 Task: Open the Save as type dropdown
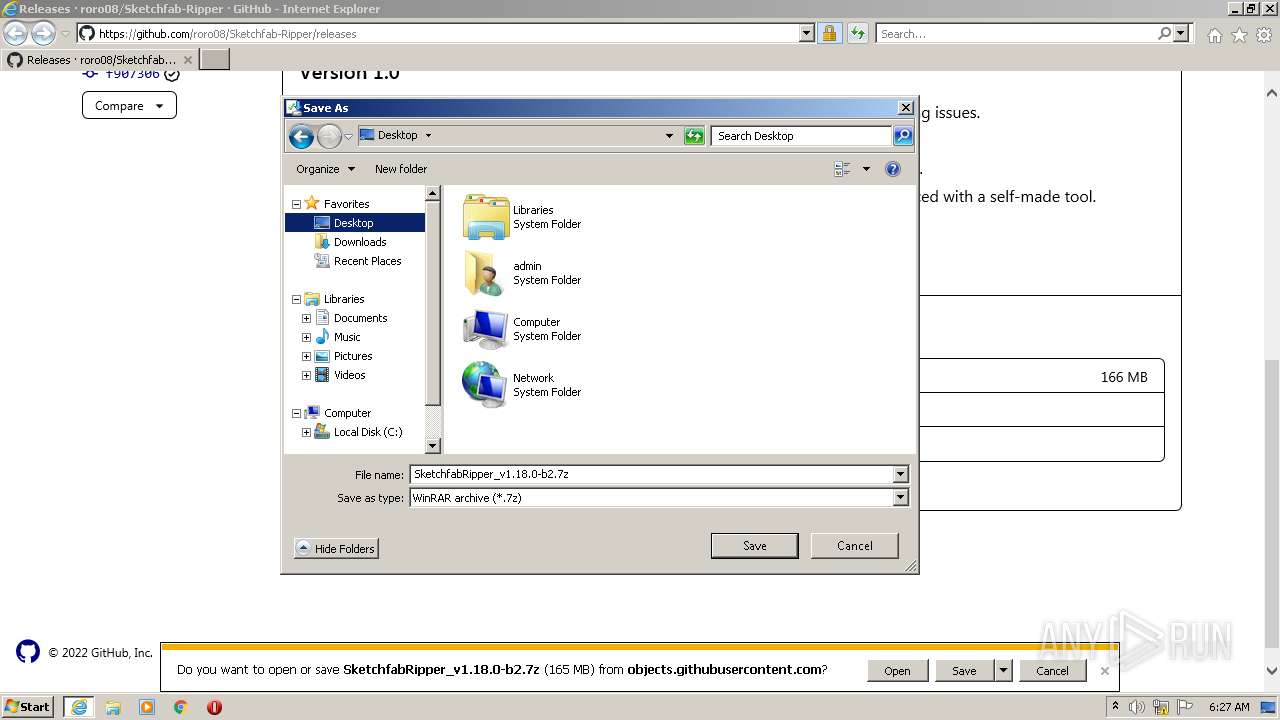(x=900, y=497)
